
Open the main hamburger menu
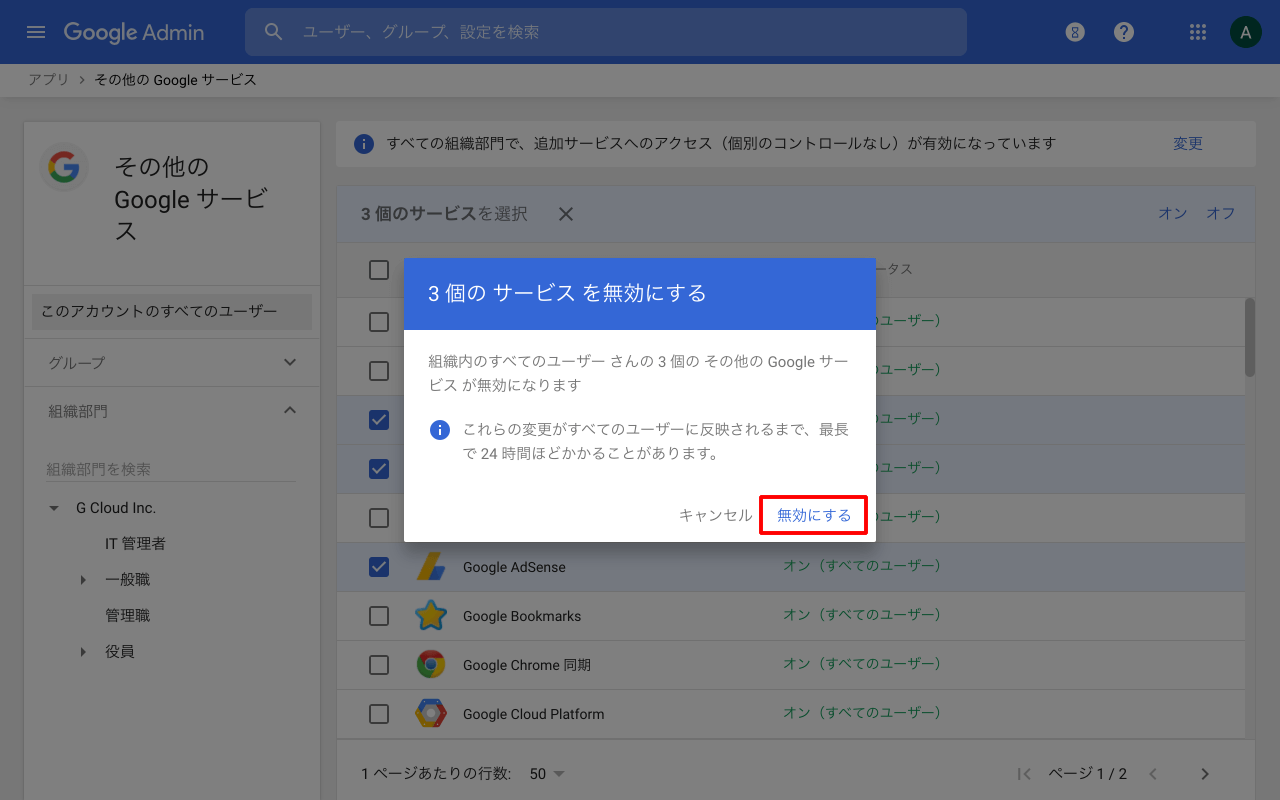[x=36, y=32]
